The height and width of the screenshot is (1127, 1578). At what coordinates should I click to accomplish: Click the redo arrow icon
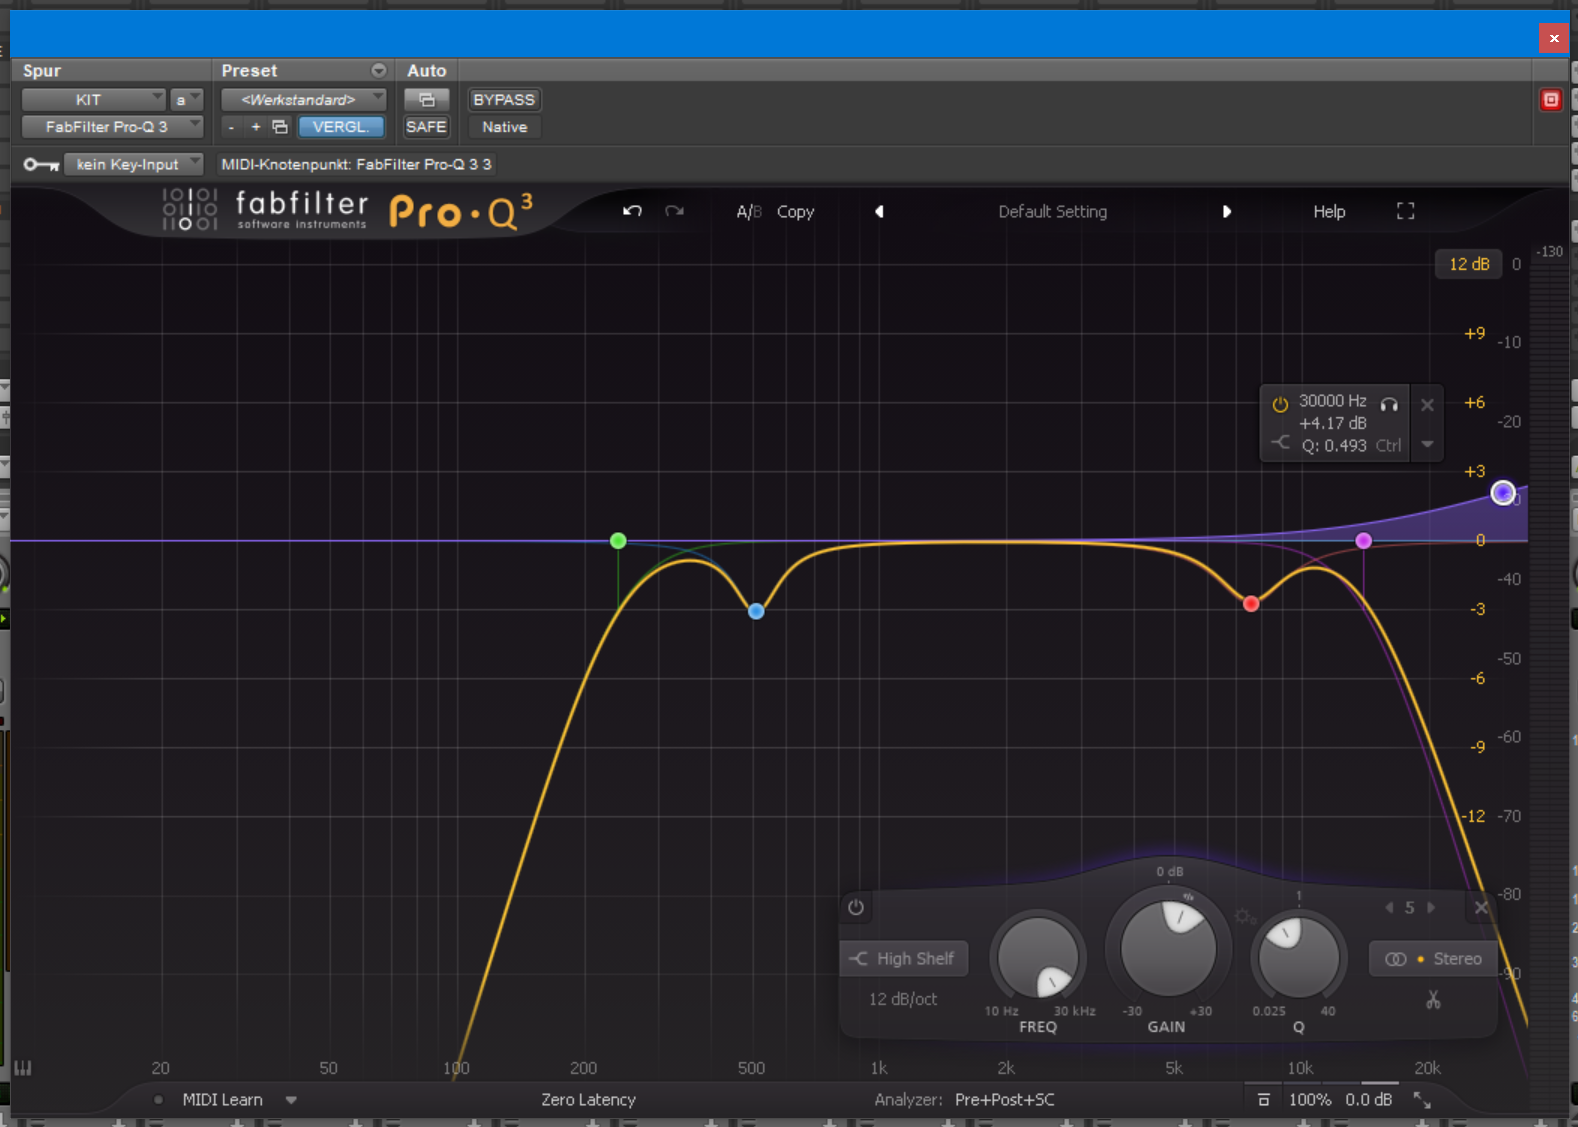click(675, 211)
